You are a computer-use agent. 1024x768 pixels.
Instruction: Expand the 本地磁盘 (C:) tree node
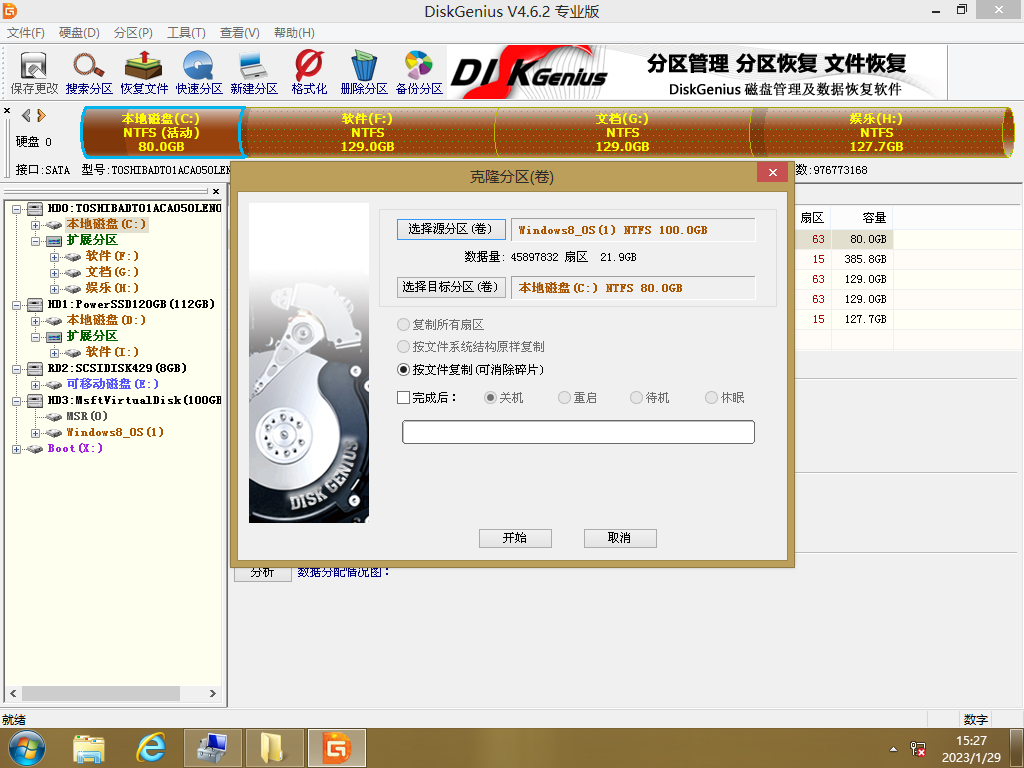click(x=35, y=225)
